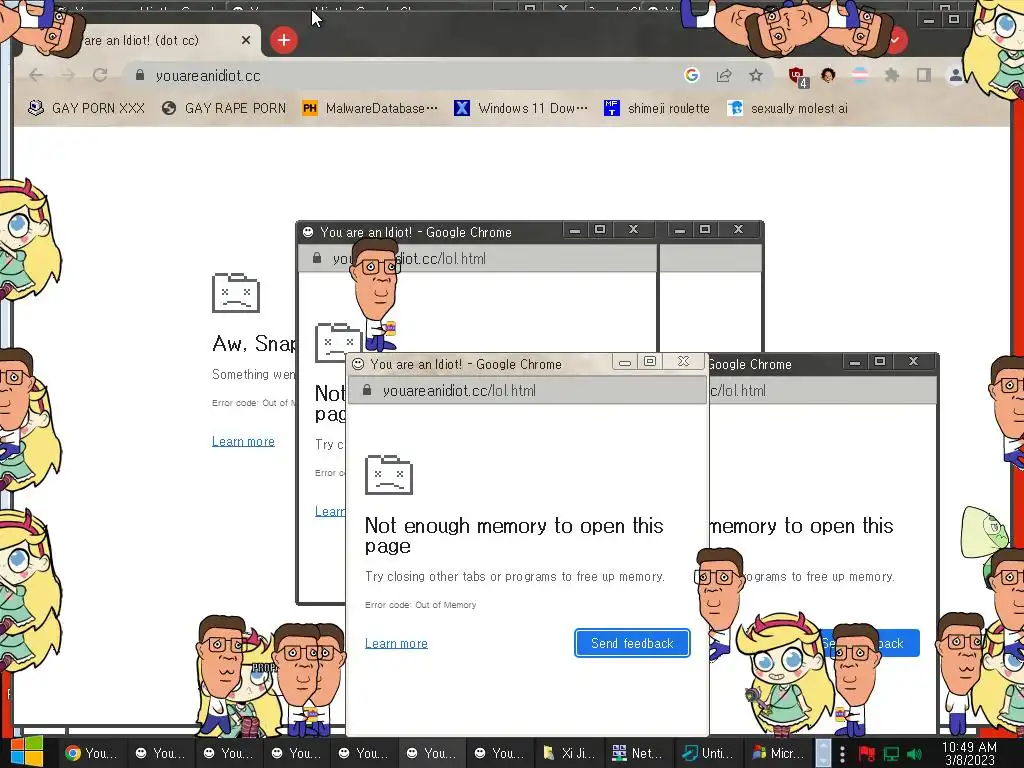
Task: Select right popup 'Google Chrome' title bar
Action: (775, 364)
